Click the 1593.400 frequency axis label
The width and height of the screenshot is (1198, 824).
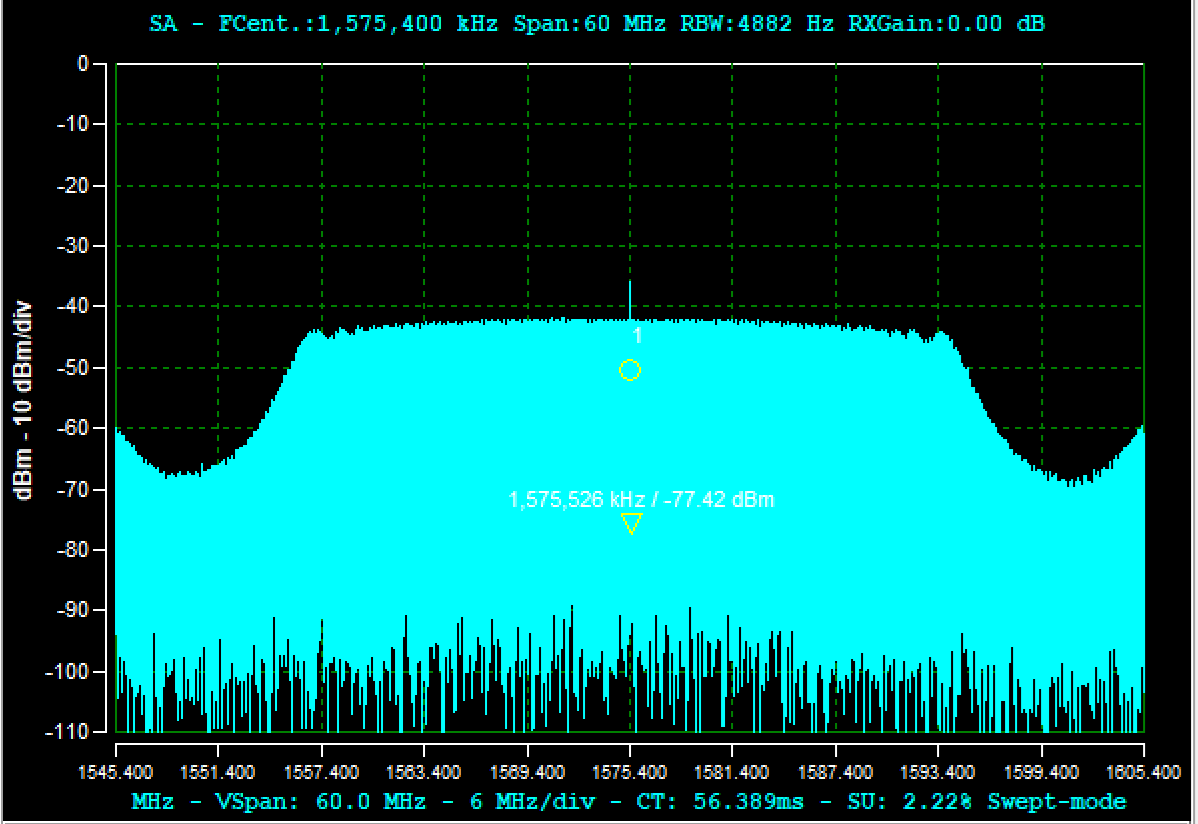(x=937, y=772)
